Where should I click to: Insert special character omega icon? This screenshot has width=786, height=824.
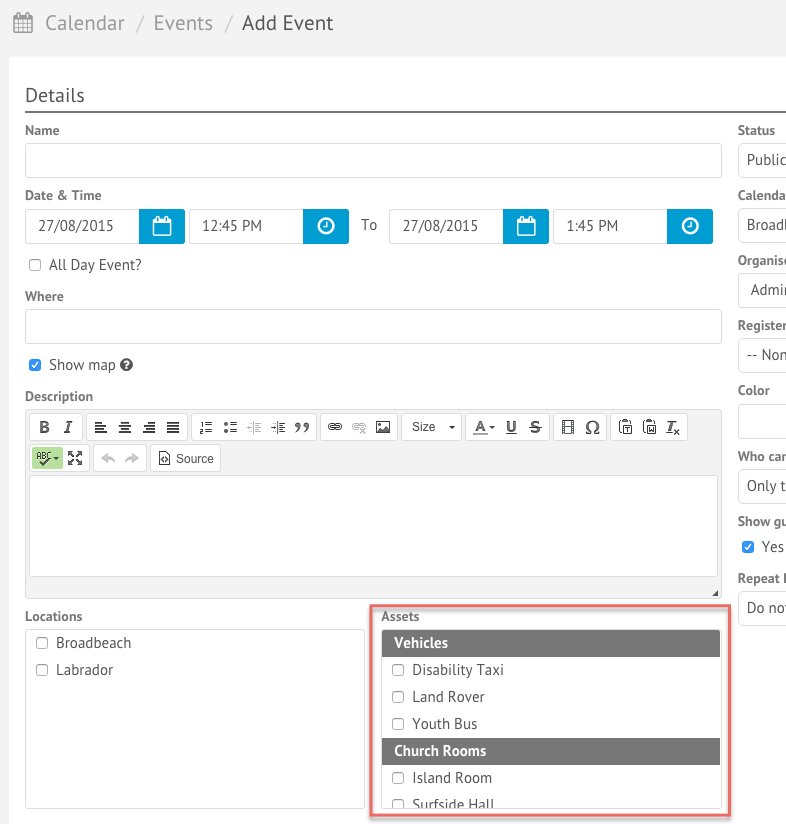(x=592, y=427)
